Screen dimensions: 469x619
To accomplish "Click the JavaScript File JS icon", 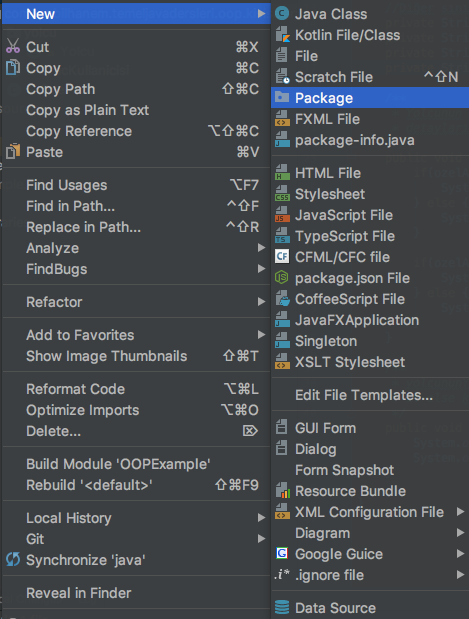I will point(282,215).
